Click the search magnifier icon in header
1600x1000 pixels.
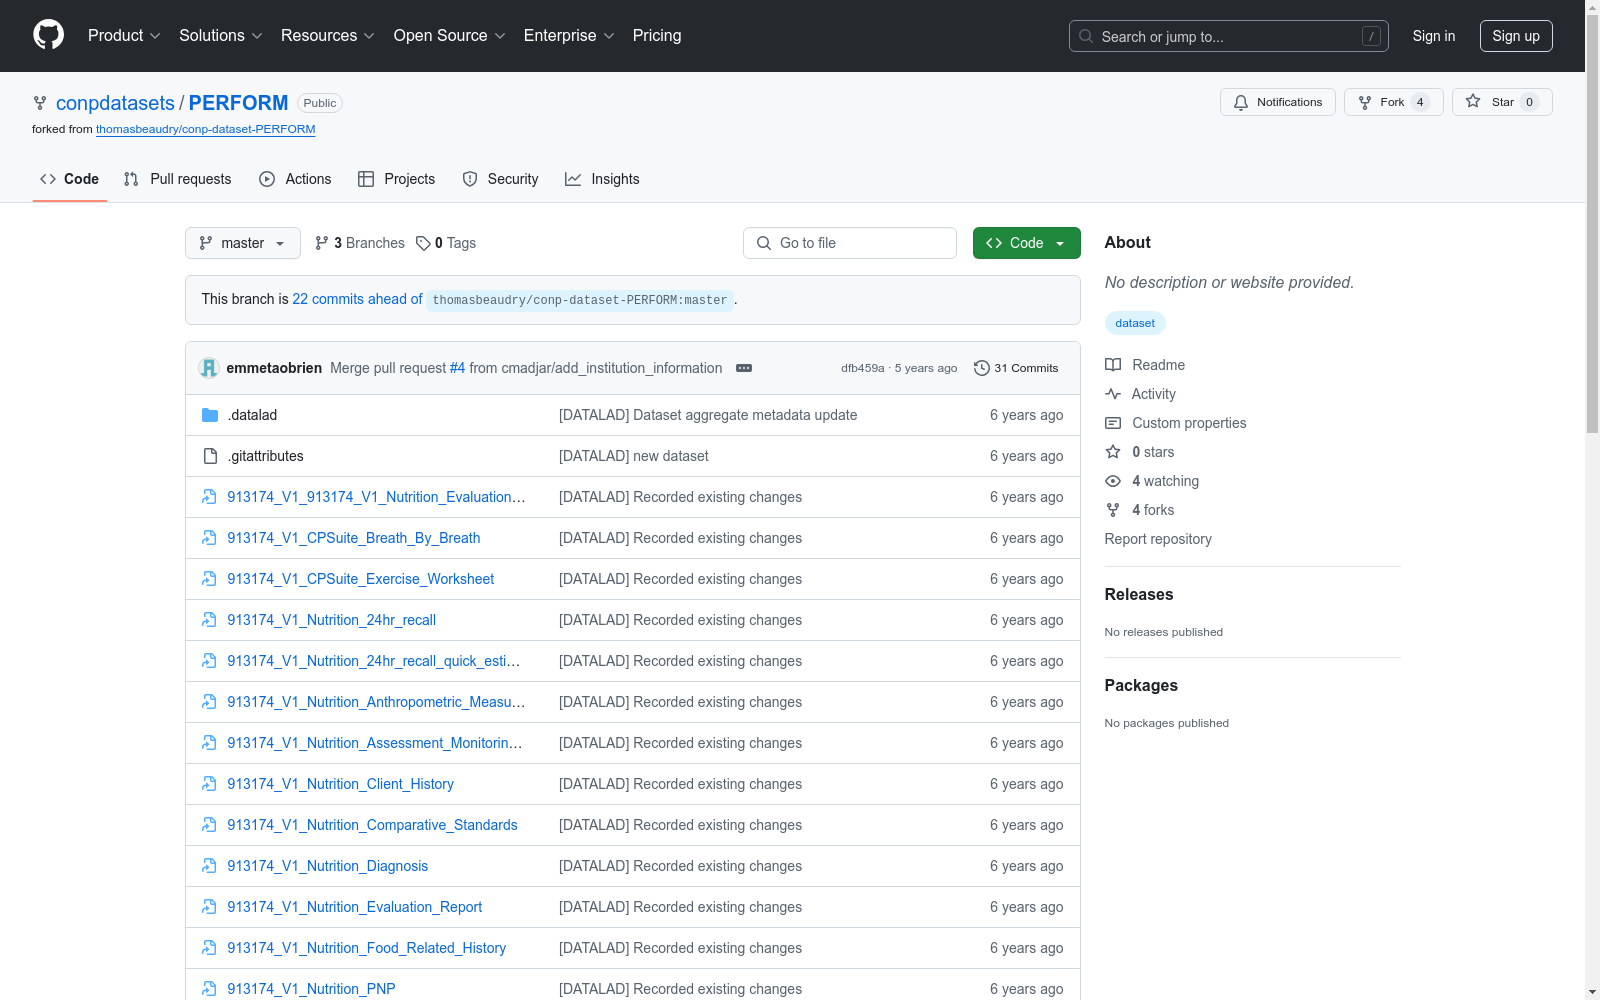(x=1086, y=36)
